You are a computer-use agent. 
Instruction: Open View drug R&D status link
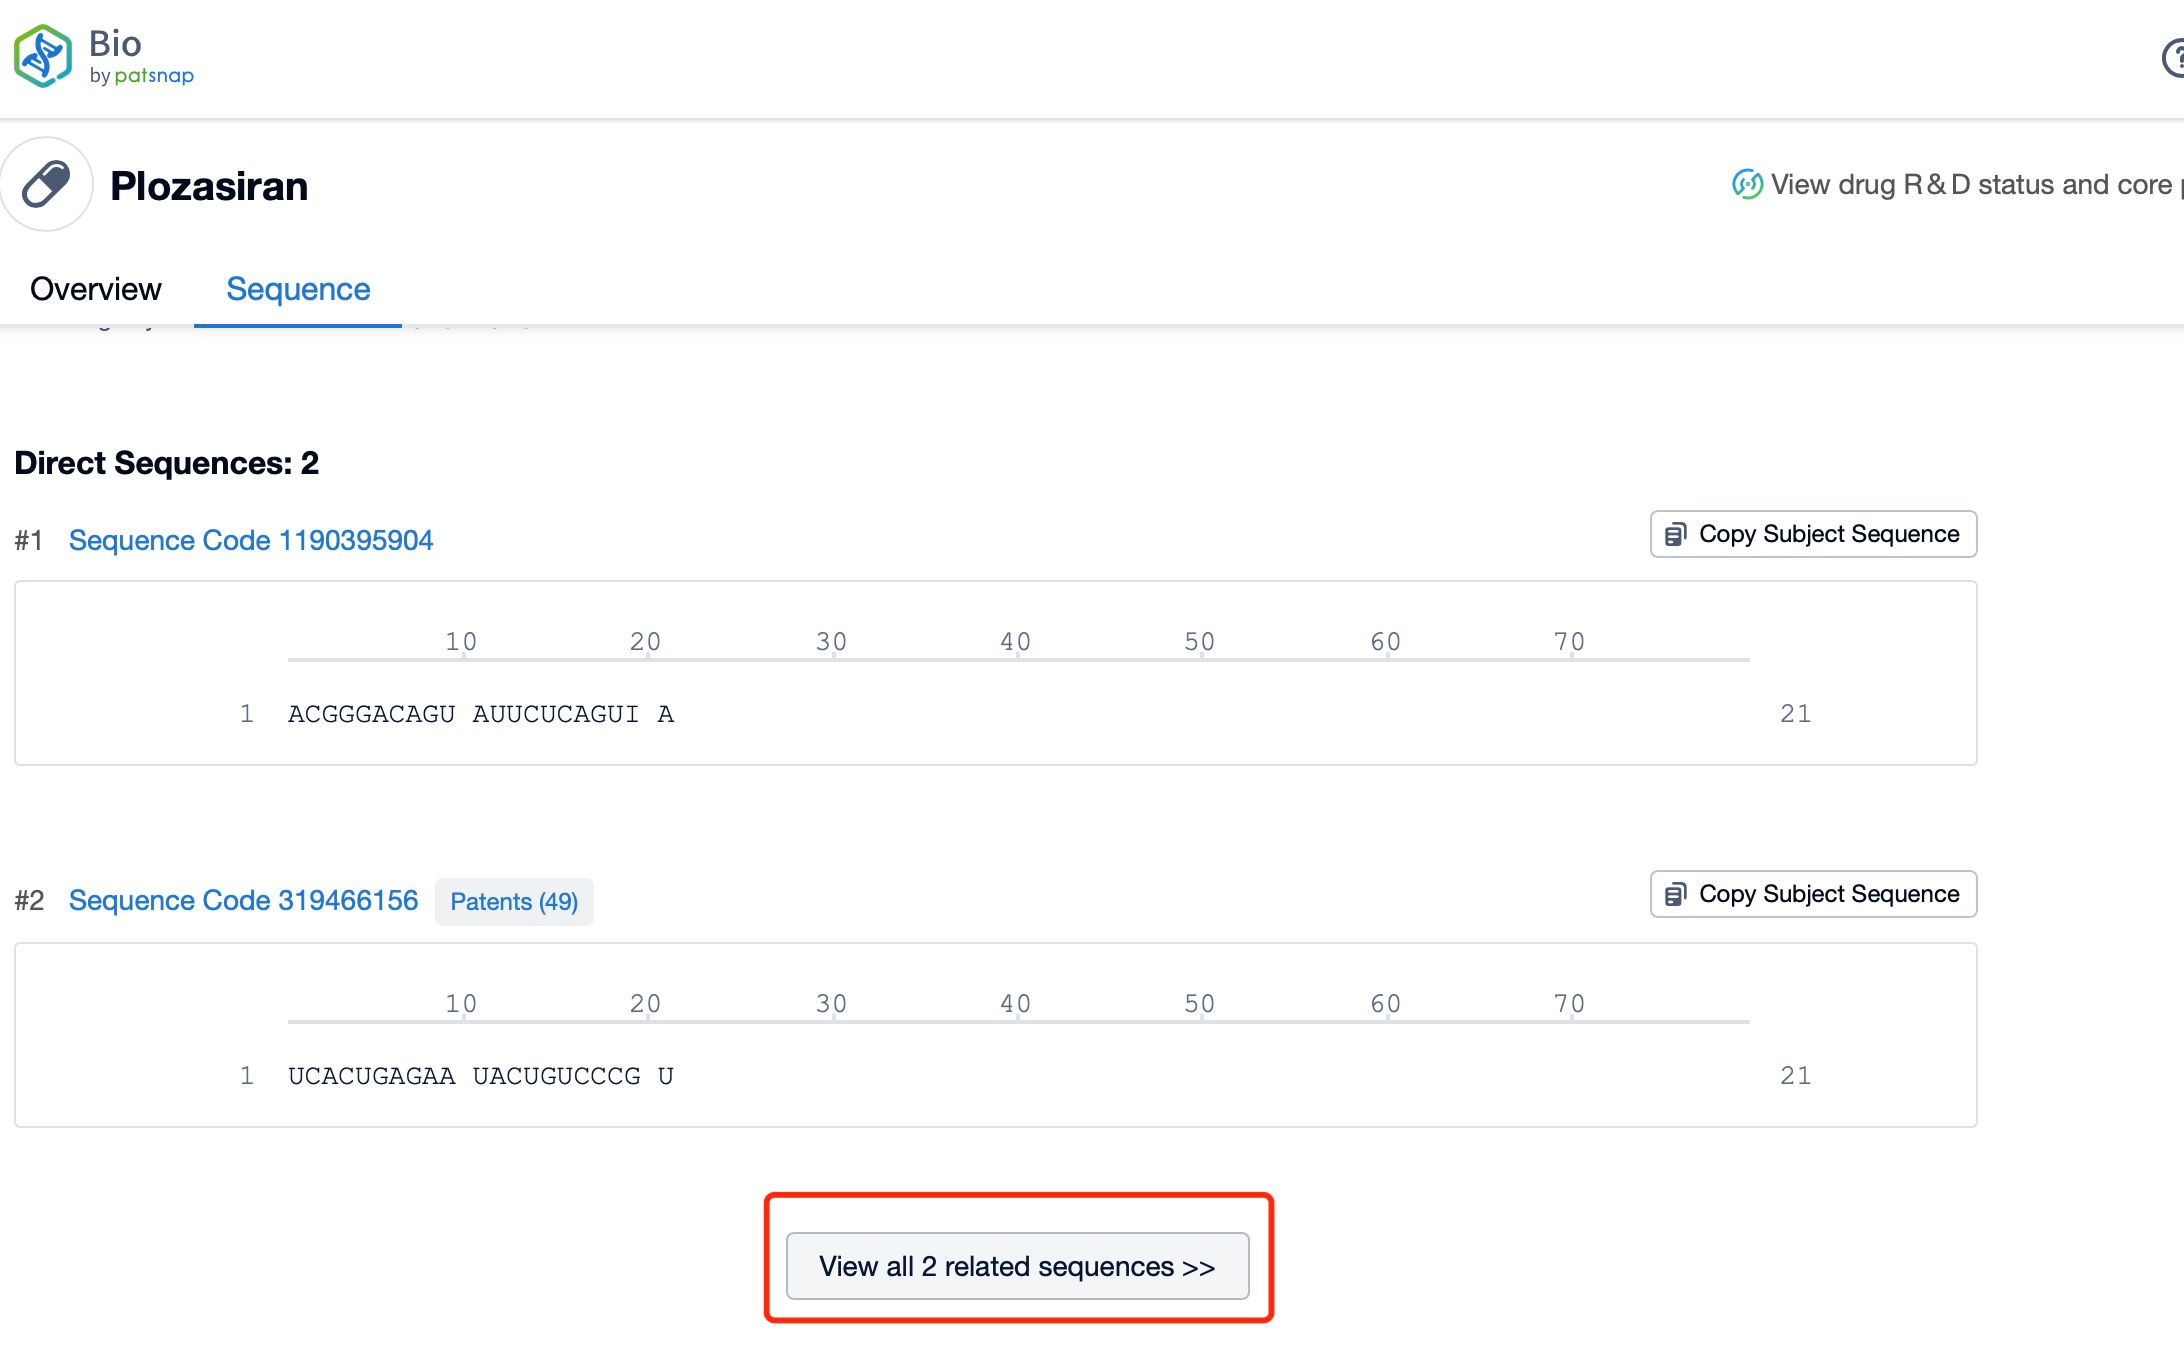pos(1970,185)
